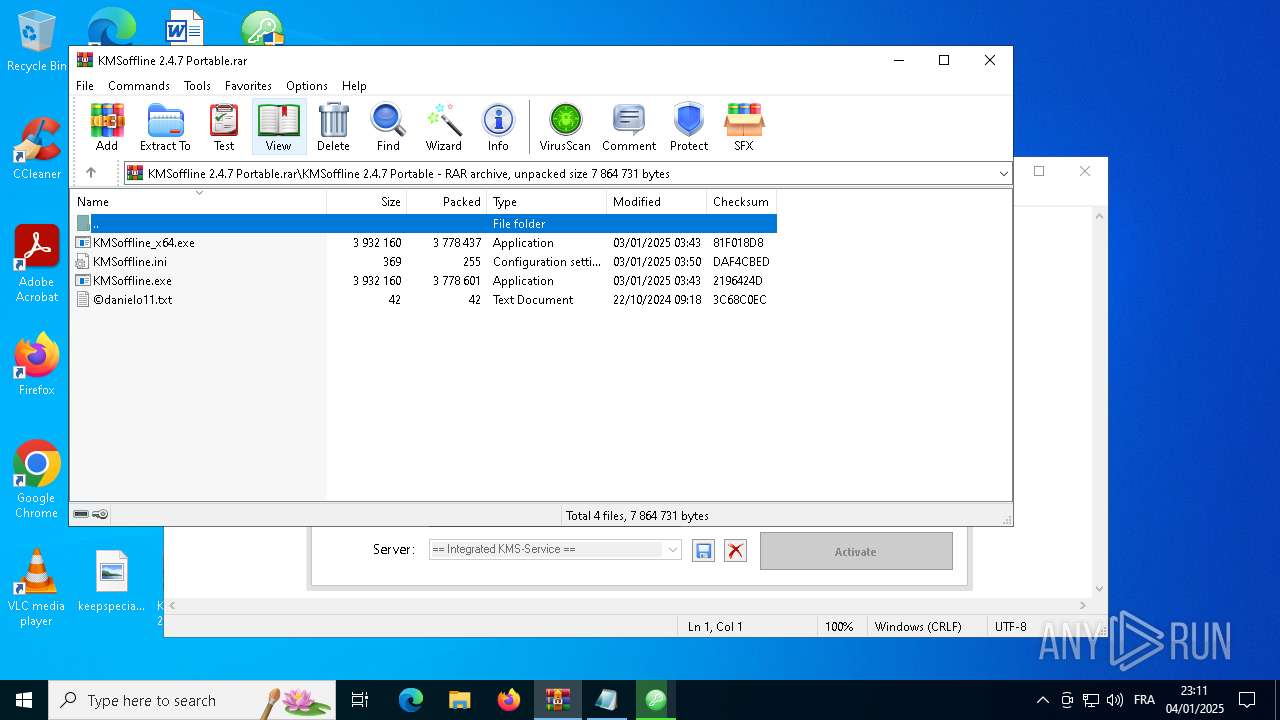Click Ln 1, Col 1 in Notepad status bar
Screen dimensions: 1280x720
coord(715,627)
